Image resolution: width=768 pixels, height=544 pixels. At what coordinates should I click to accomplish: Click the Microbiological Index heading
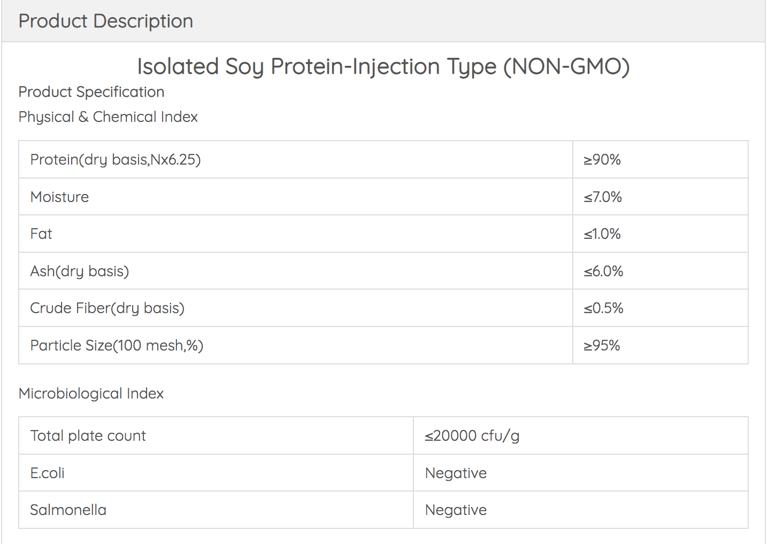point(91,394)
